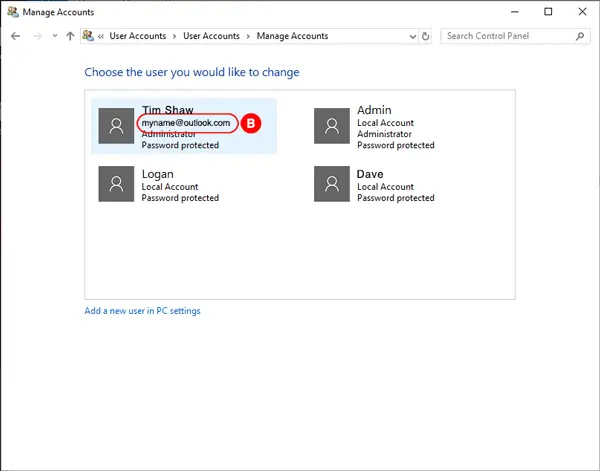
Task: Open Tim Shaw account avatar
Action: coord(116,126)
